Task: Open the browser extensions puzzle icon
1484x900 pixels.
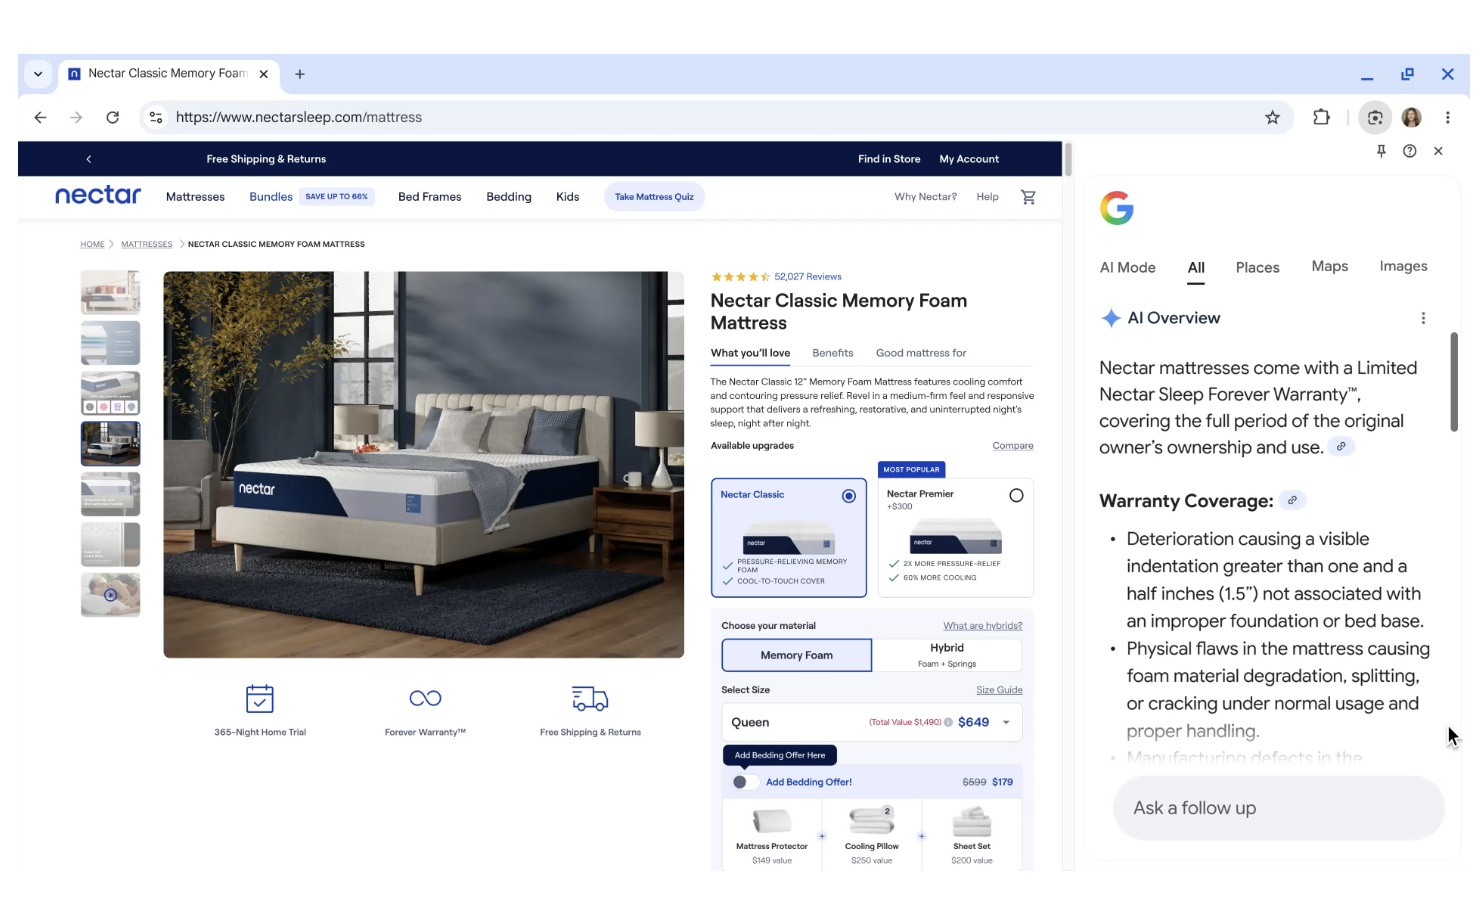Action: coord(1321,117)
